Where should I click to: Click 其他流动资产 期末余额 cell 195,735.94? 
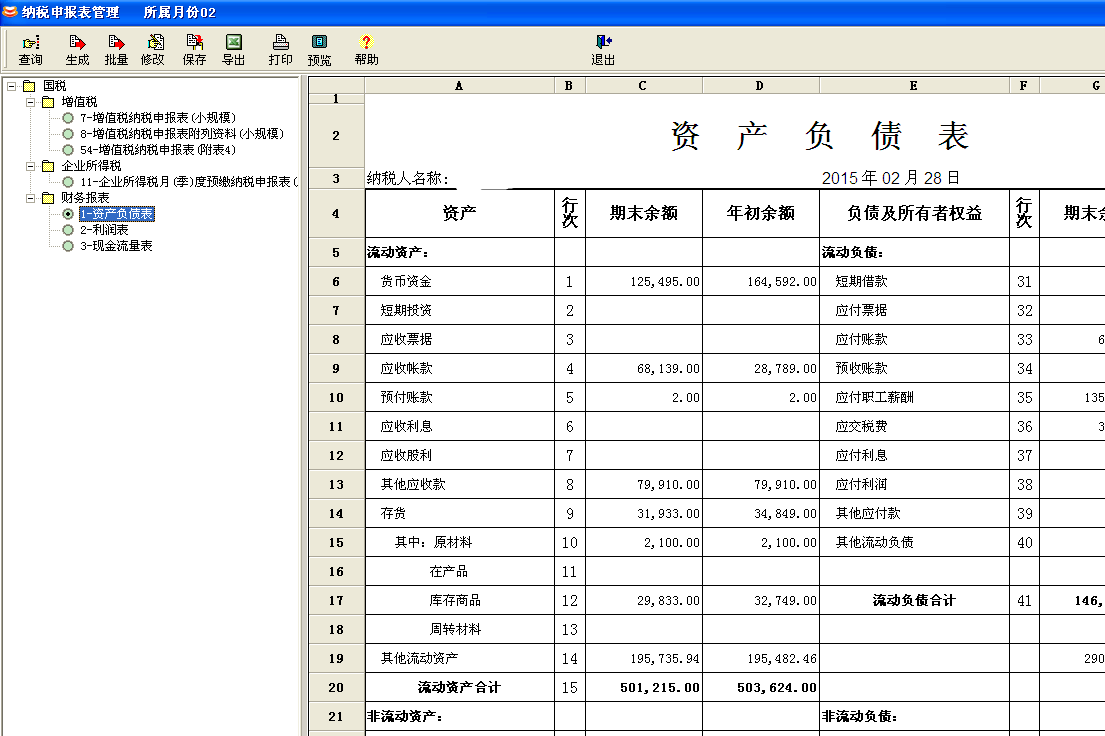[x=643, y=658]
